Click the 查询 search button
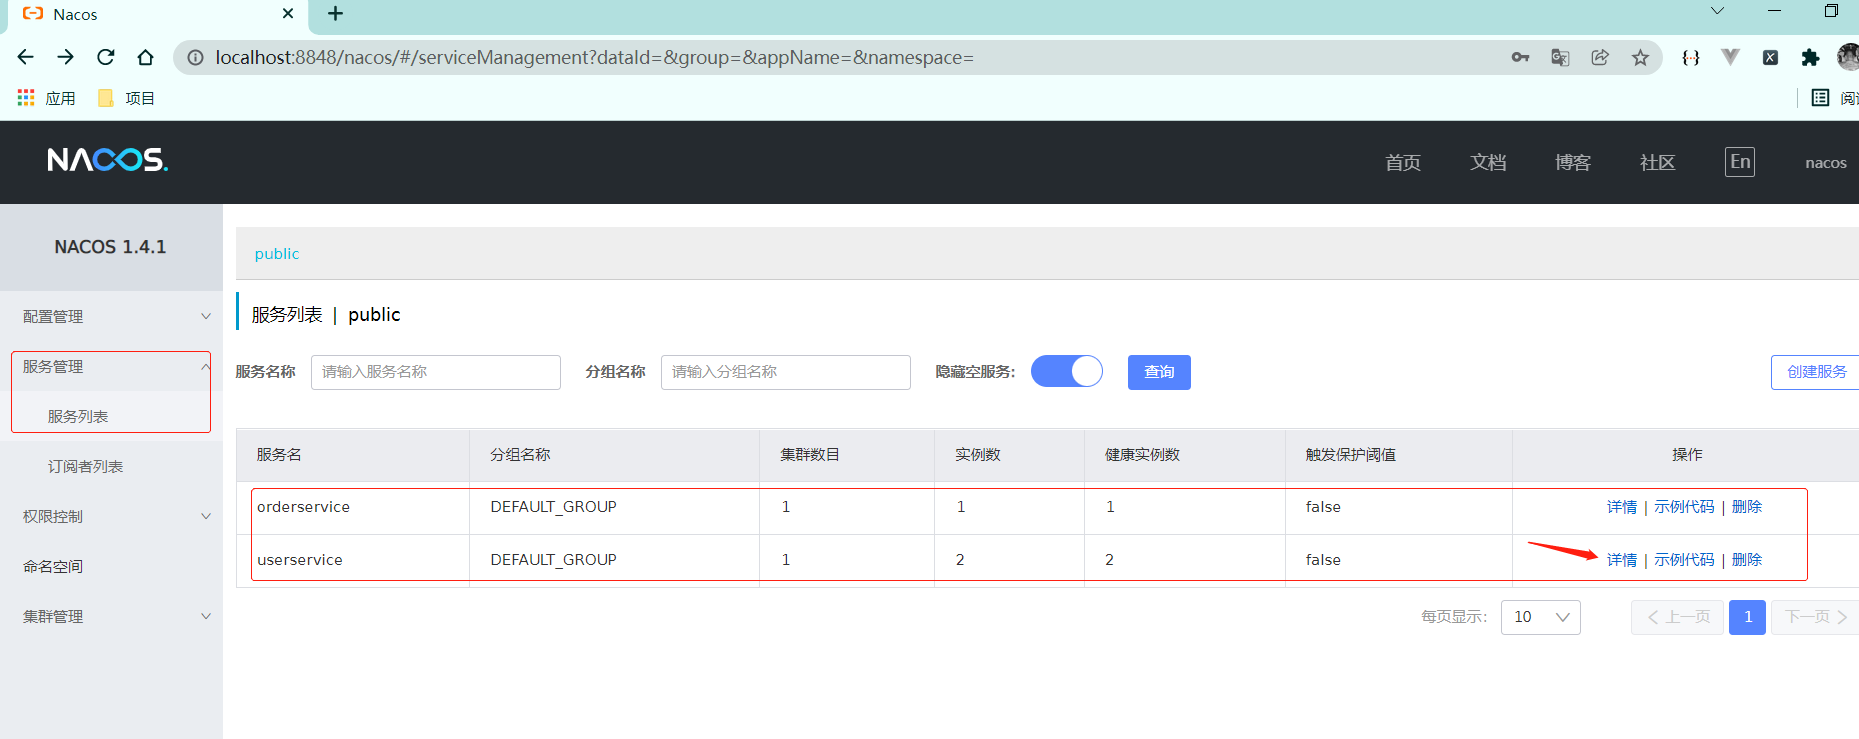Viewport: 1859px width, 739px height. [1159, 372]
